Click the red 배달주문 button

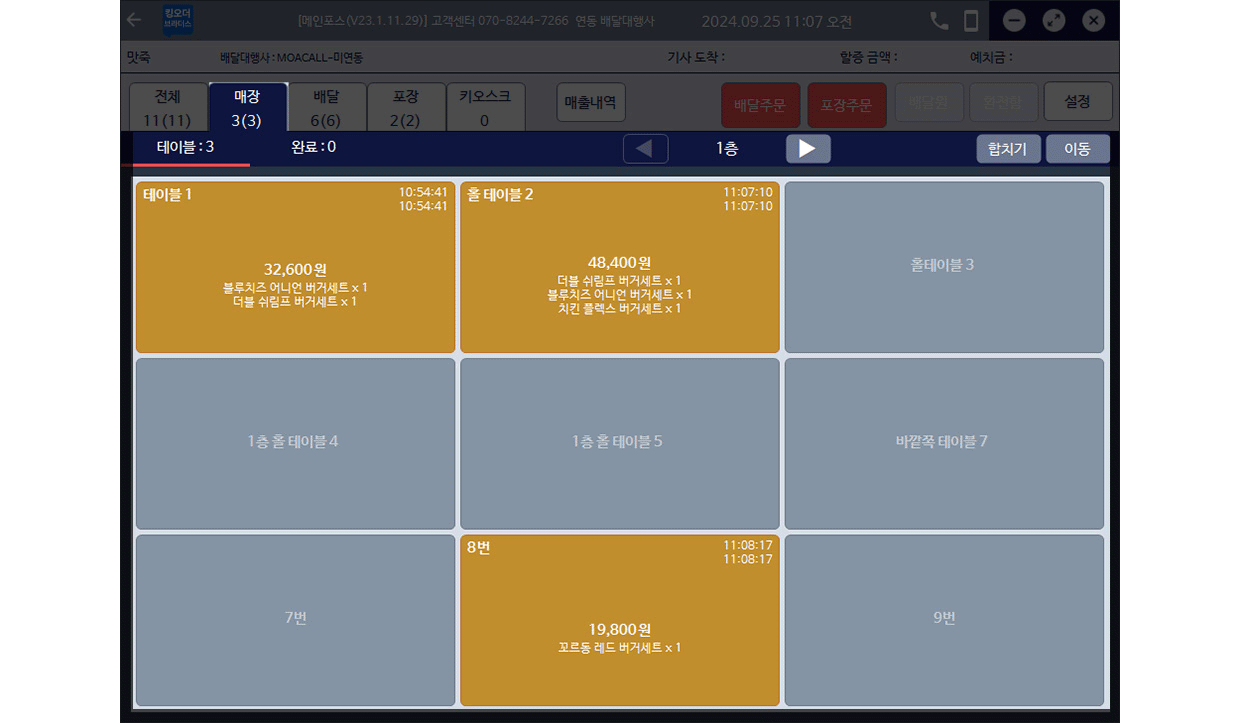(760, 104)
